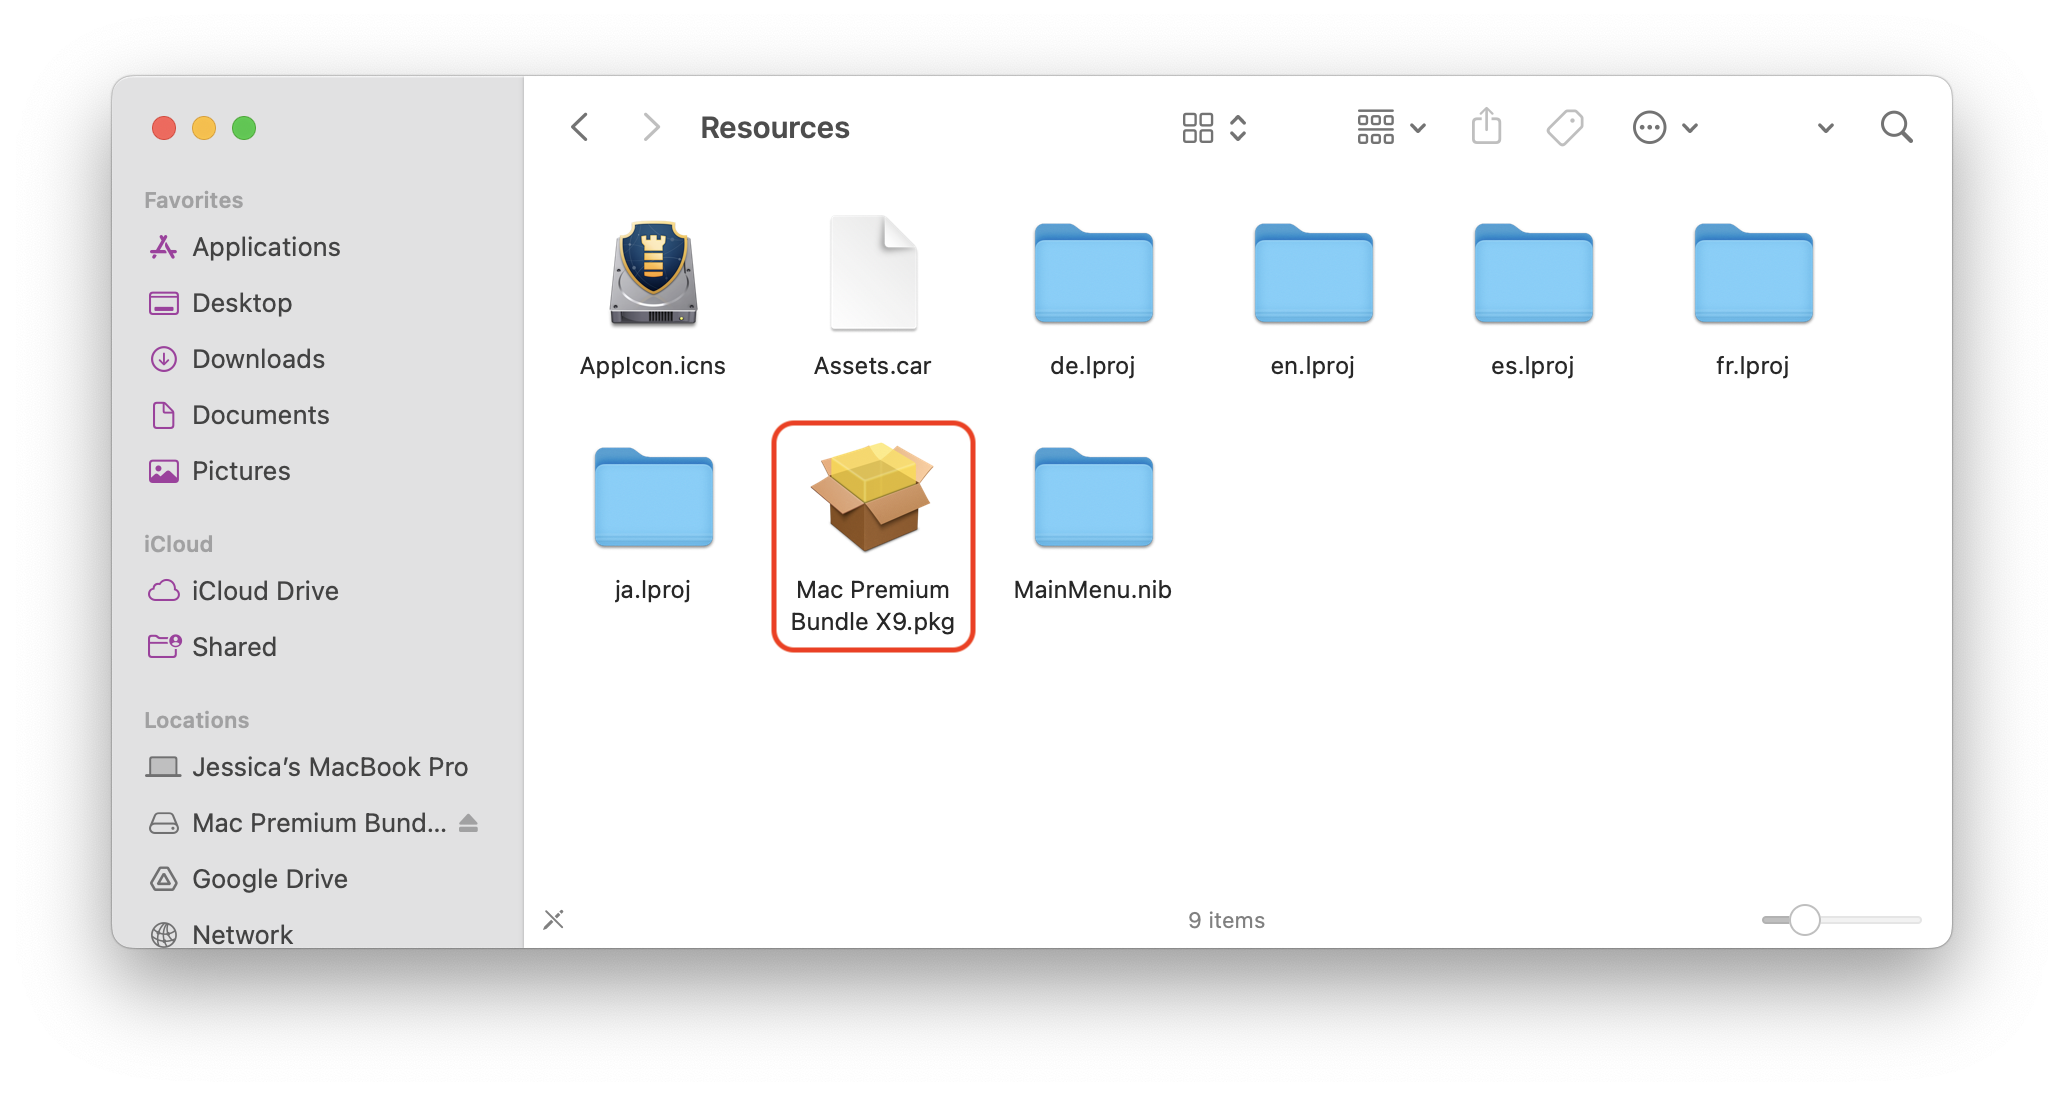This screenshot has width=2064, height=1096.
Task: Click the Share toolbar icon
Action: pyautogui.click(x=1487, y=126)
